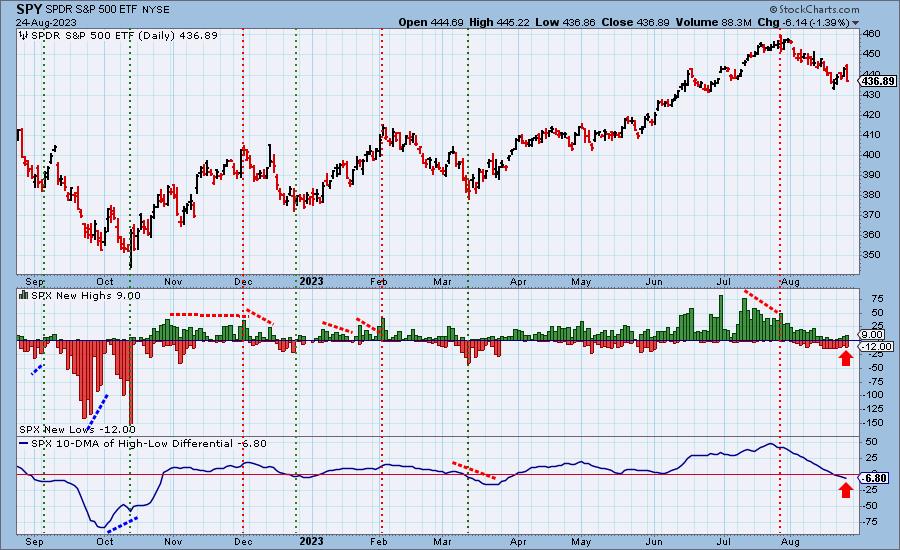900x550 pixels.
Task: Click the 2023 year label under the differential panel
Action: click(312, 541)
